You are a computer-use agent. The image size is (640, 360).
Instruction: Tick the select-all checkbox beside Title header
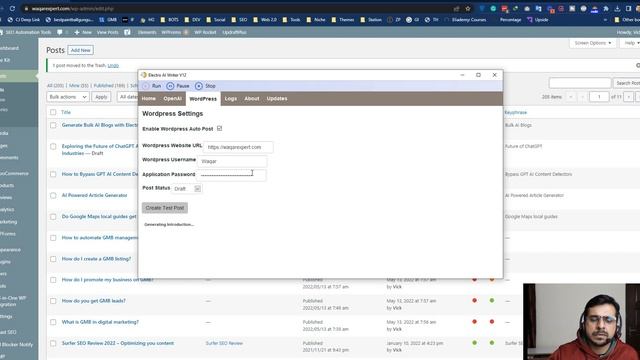(53, 112)
